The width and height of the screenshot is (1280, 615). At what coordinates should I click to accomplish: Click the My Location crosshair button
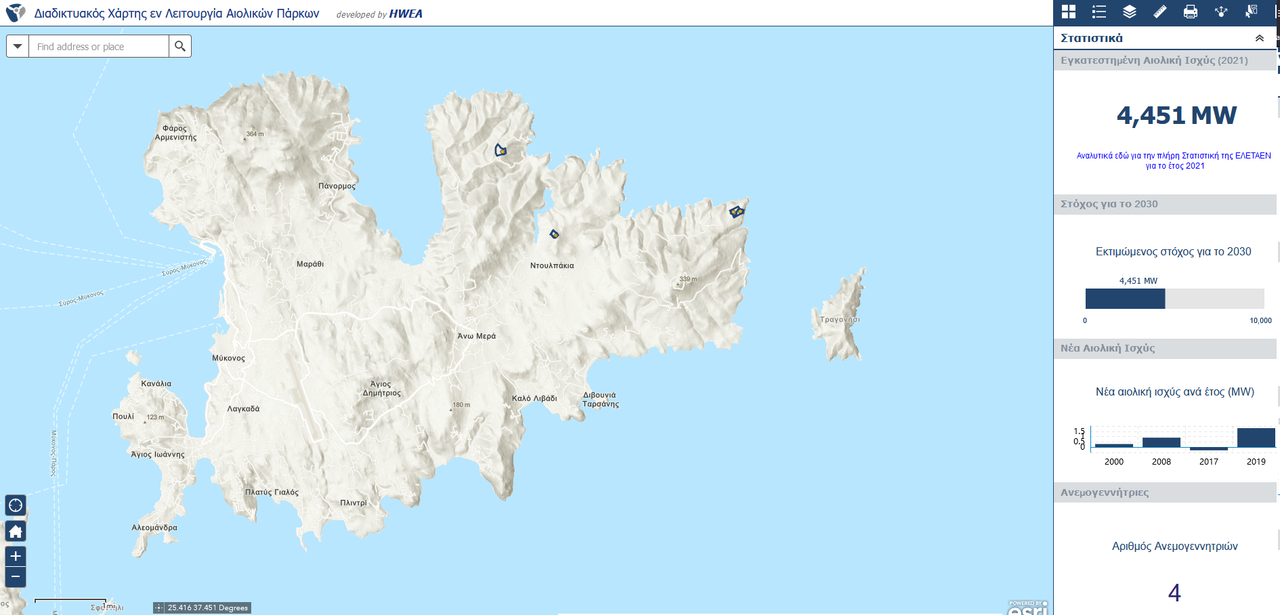coord(15,505)
